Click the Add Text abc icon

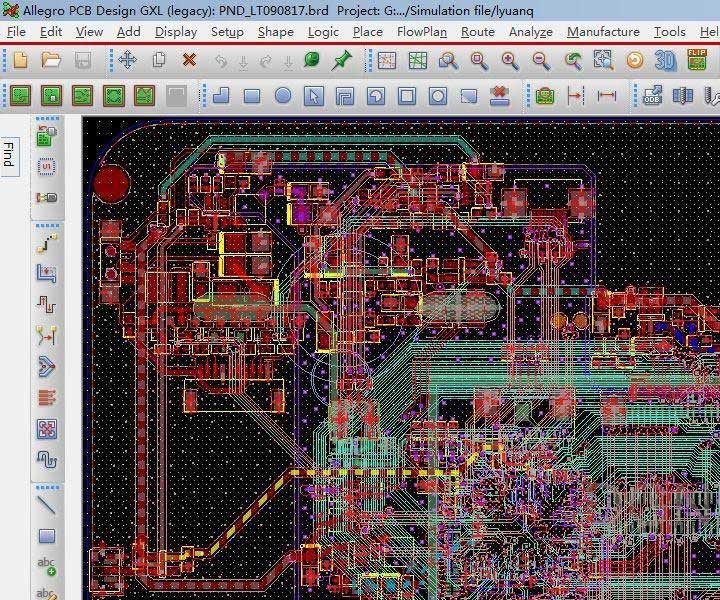pos(46,567)
